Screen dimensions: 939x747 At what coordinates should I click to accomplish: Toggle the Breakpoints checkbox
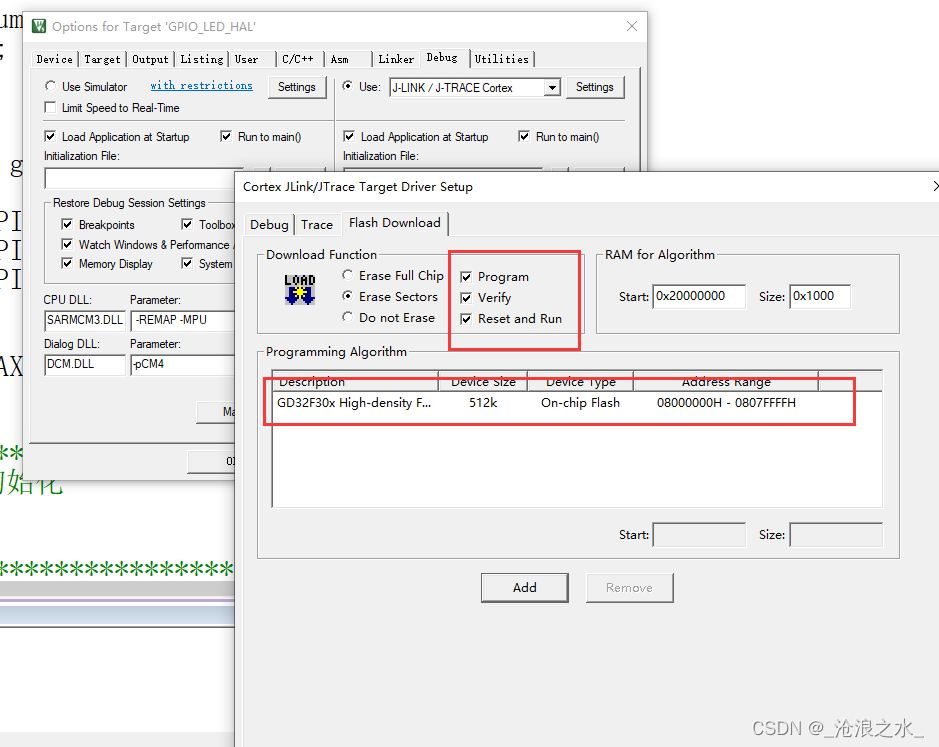click(67, 225)
